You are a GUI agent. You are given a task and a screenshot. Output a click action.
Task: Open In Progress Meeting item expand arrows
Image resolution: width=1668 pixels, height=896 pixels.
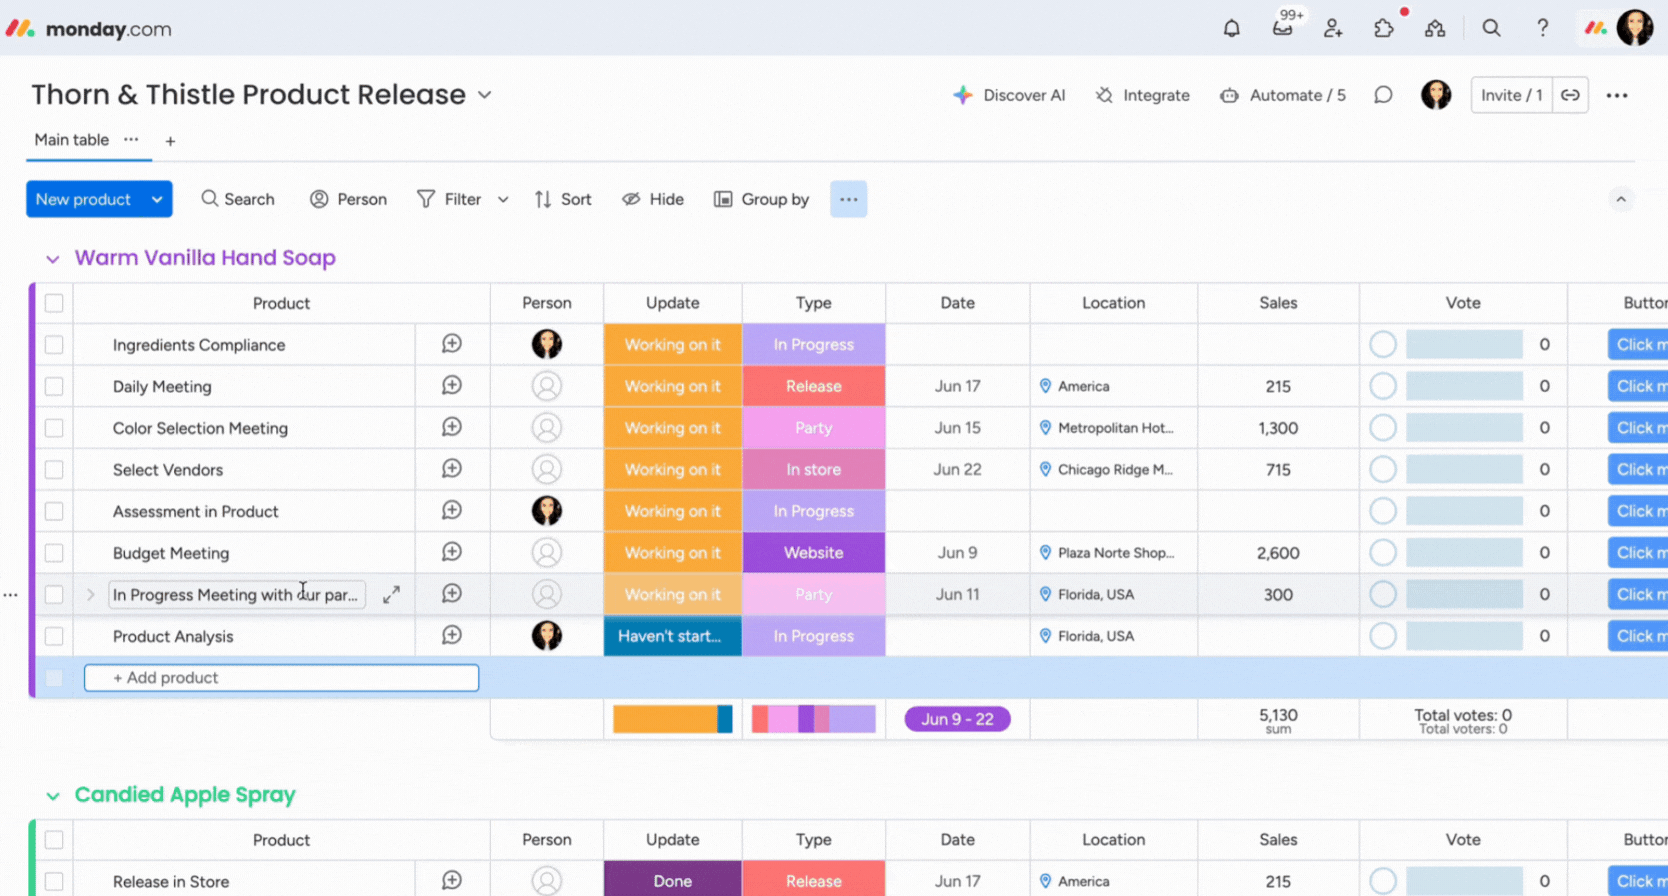point(391,594)
